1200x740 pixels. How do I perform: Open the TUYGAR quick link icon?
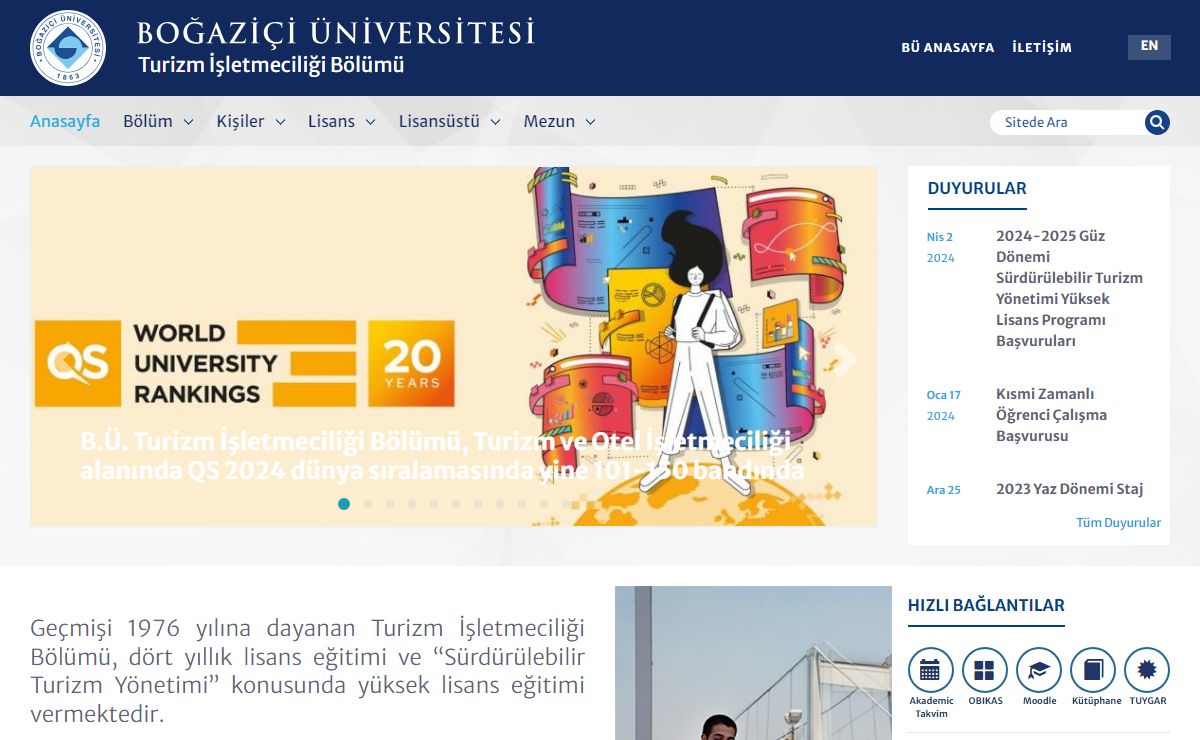click(x=1147, y=670)
